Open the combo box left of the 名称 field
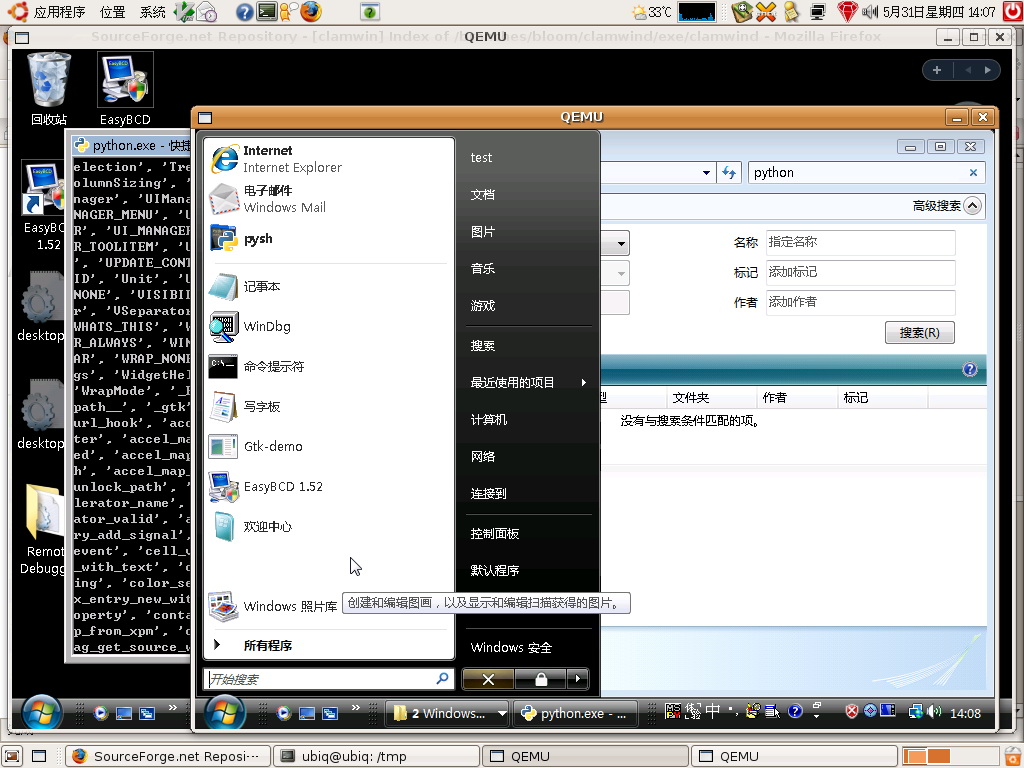This screenshot has width=1024, height=768. [615, 244]
